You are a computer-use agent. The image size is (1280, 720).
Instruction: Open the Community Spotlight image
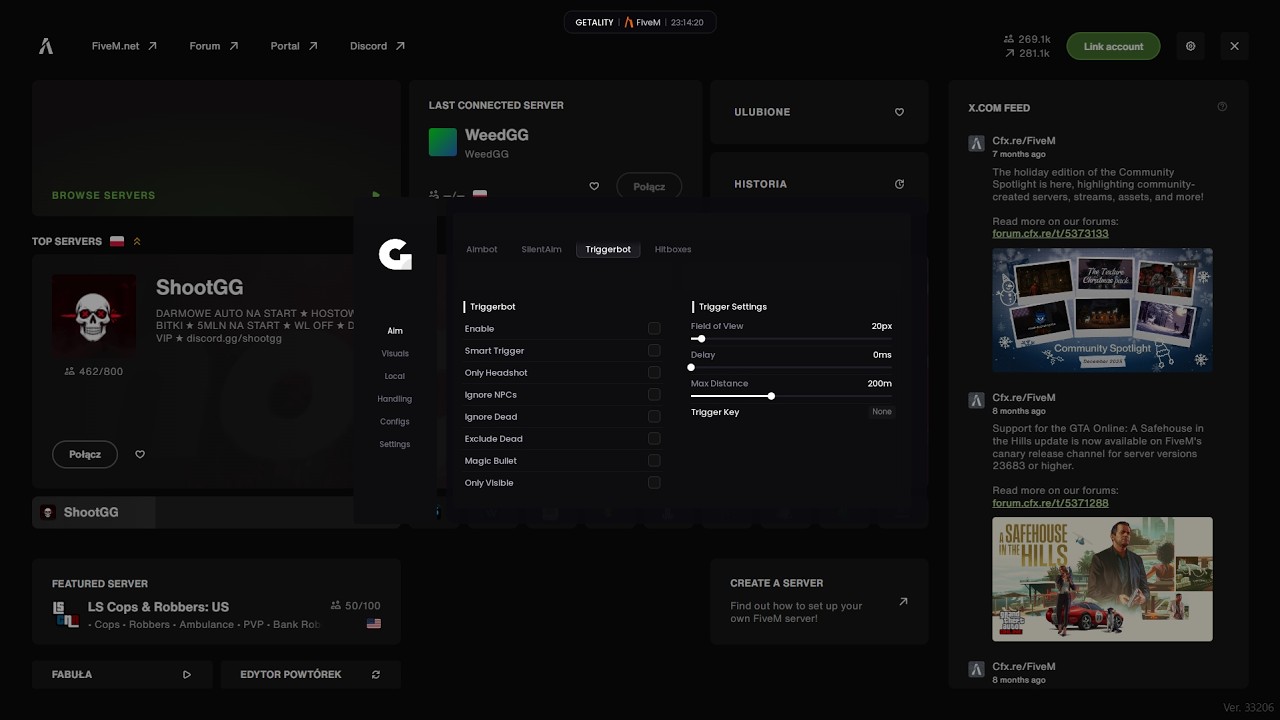coord(1102,310)
